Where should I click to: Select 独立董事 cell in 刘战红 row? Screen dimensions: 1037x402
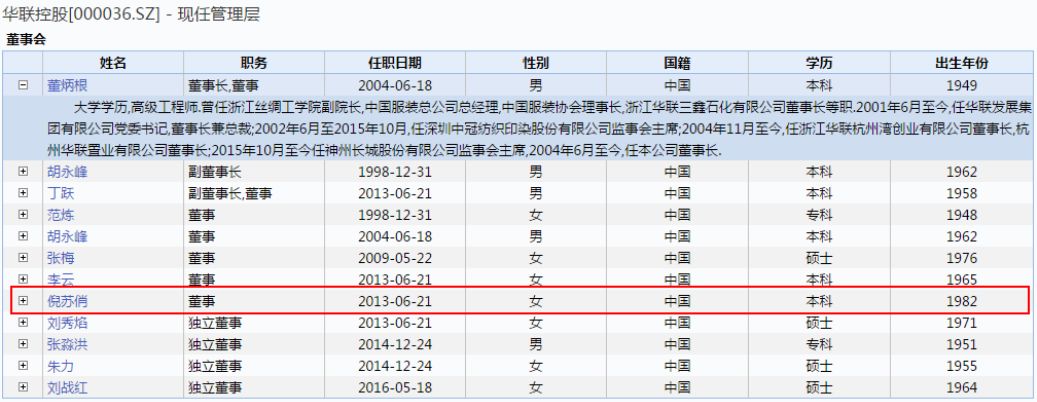[254, 387]
